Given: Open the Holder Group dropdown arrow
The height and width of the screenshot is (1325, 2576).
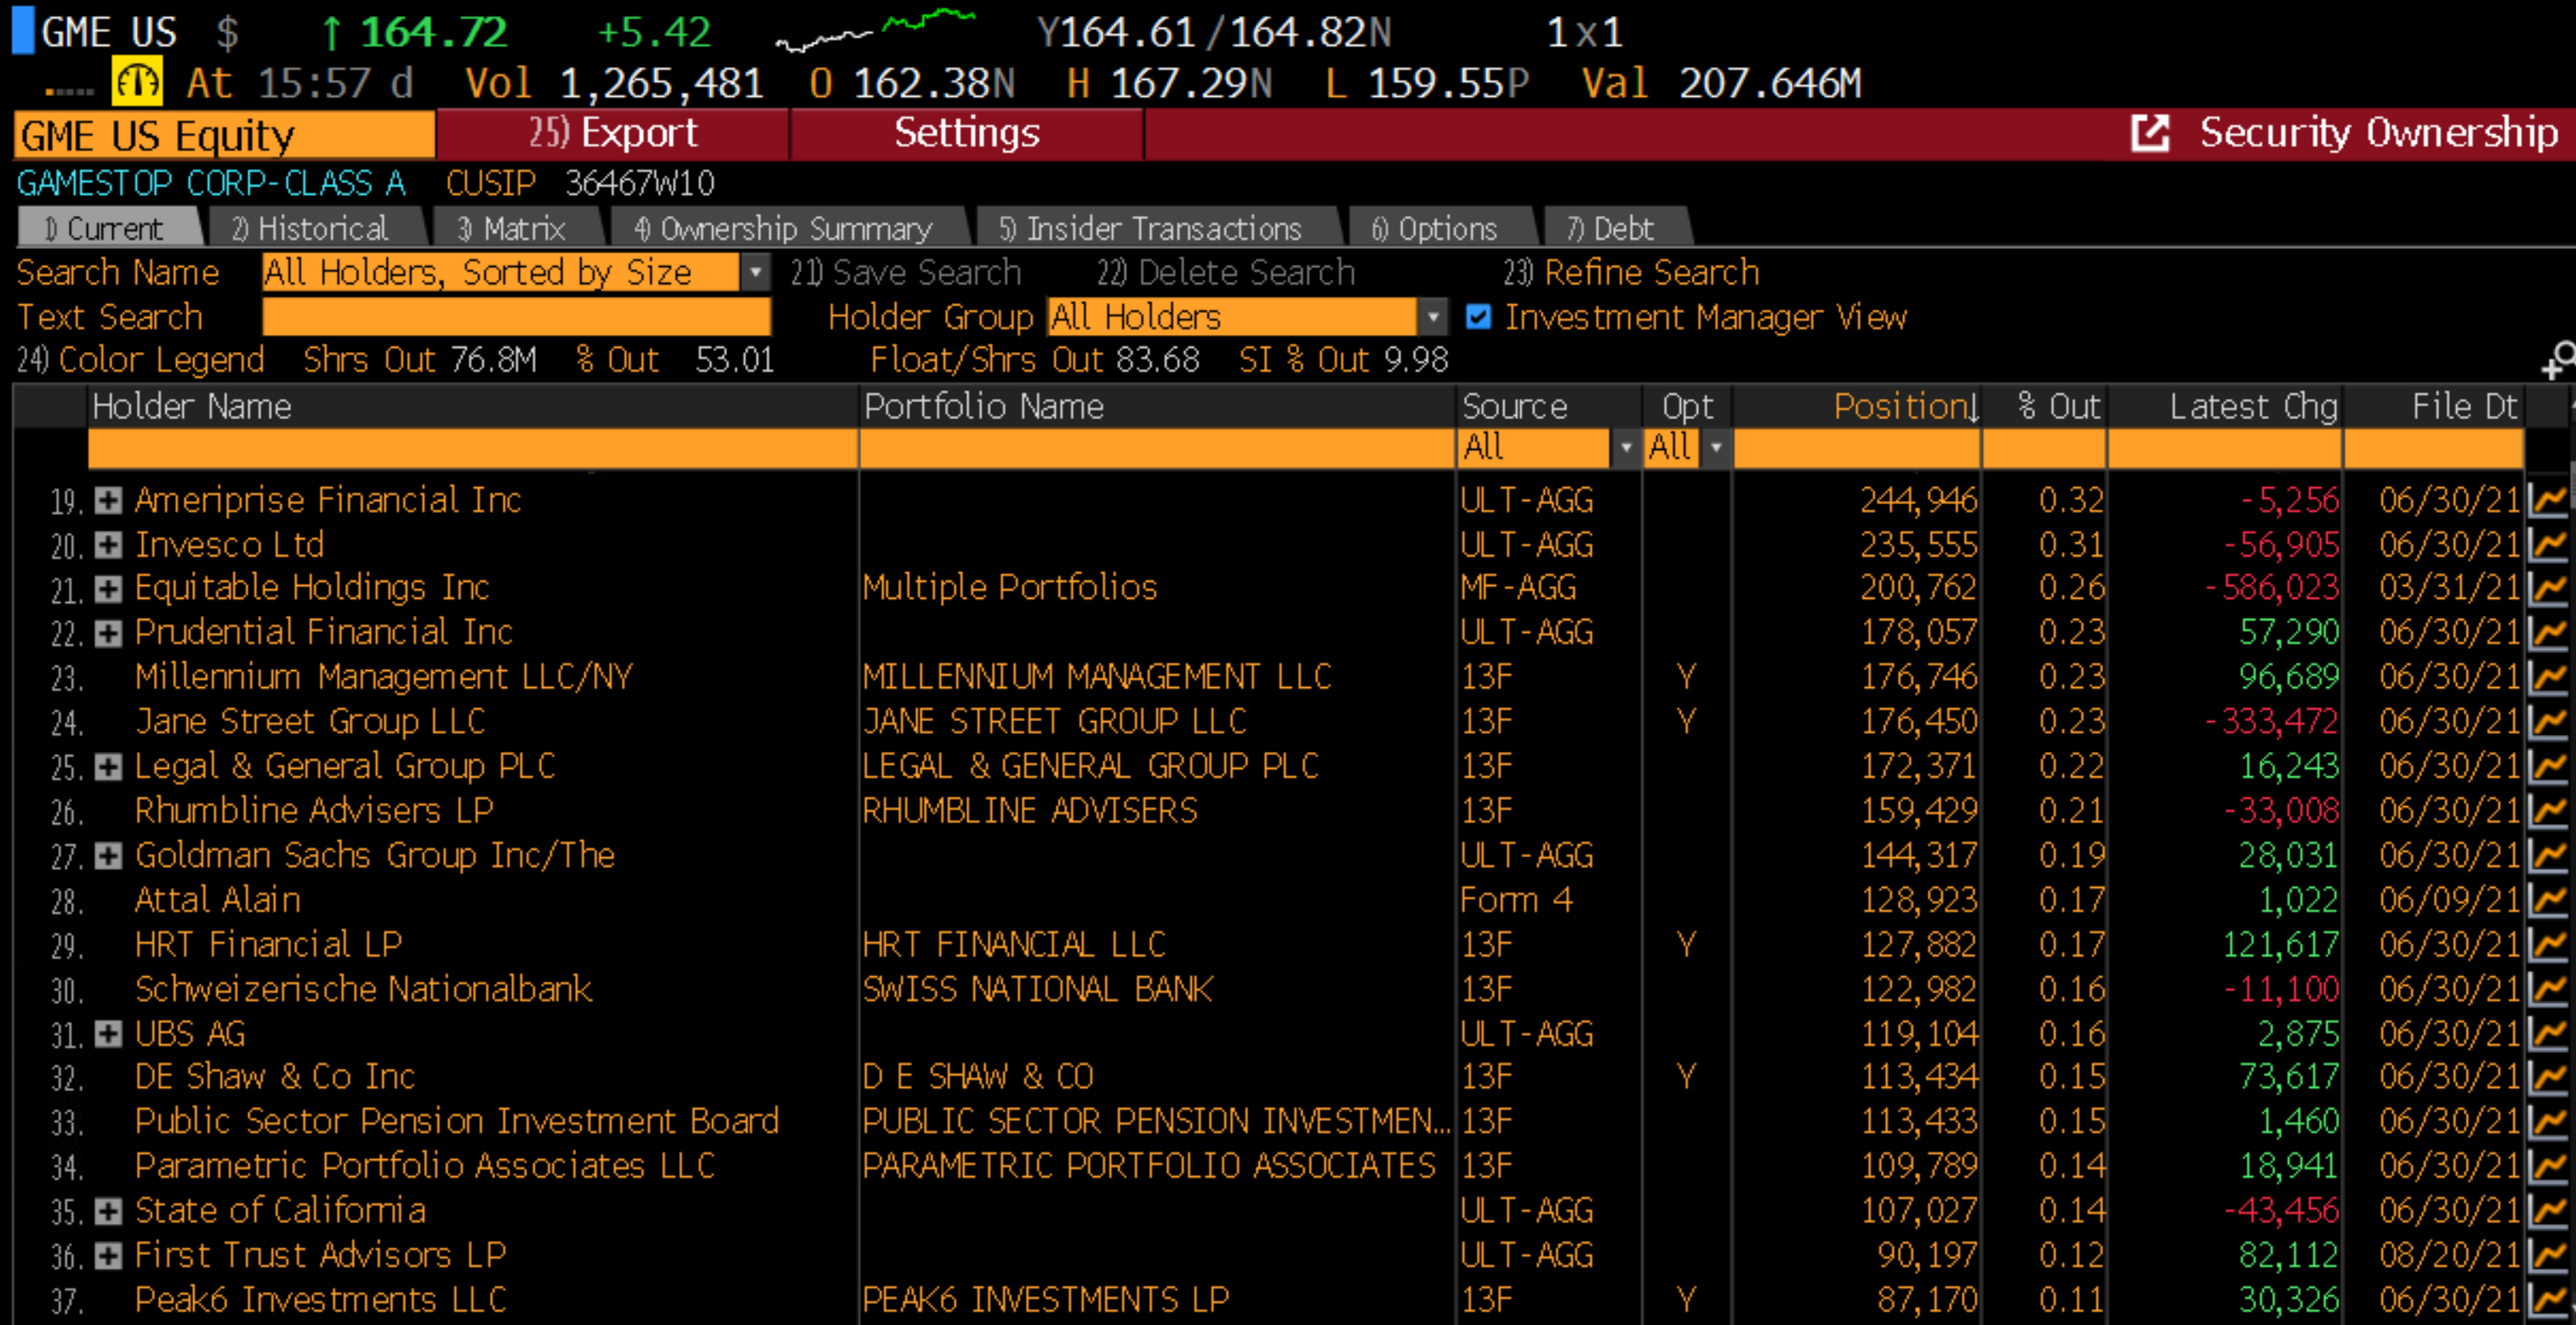Looking at the screenshot, I should [x=1433, y=317].
